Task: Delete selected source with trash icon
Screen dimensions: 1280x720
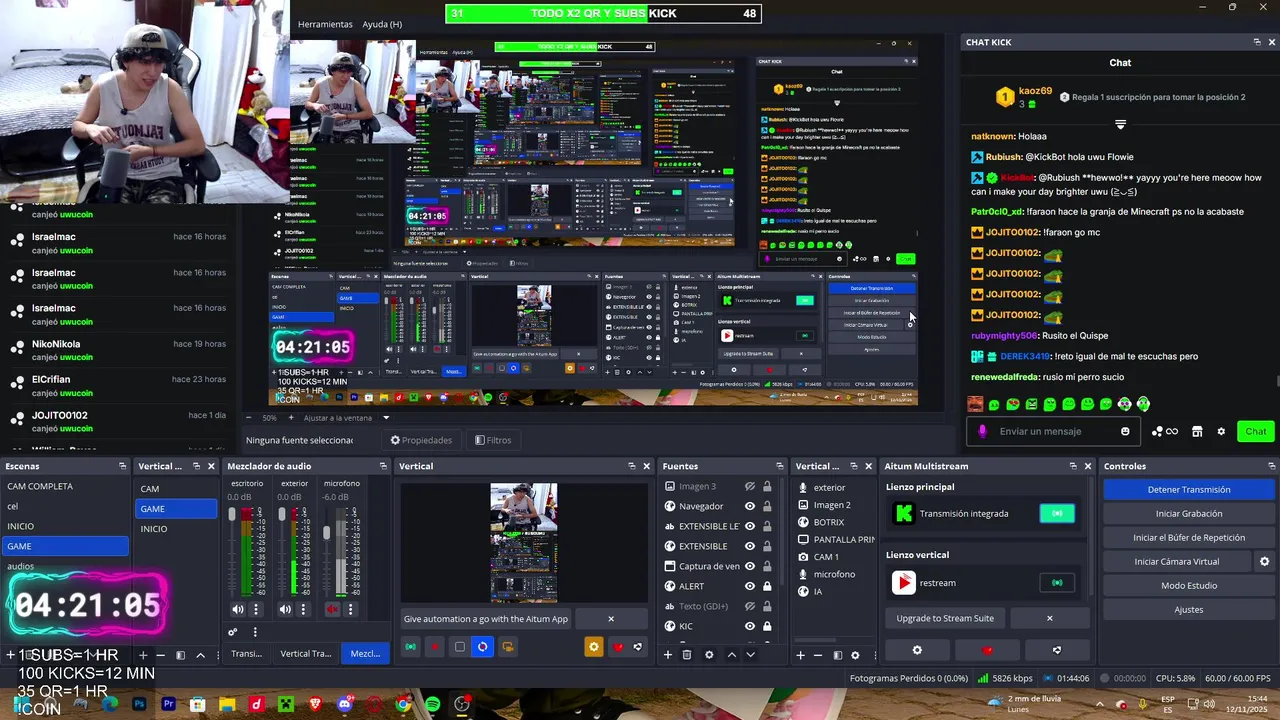Action: click(687, 655)
